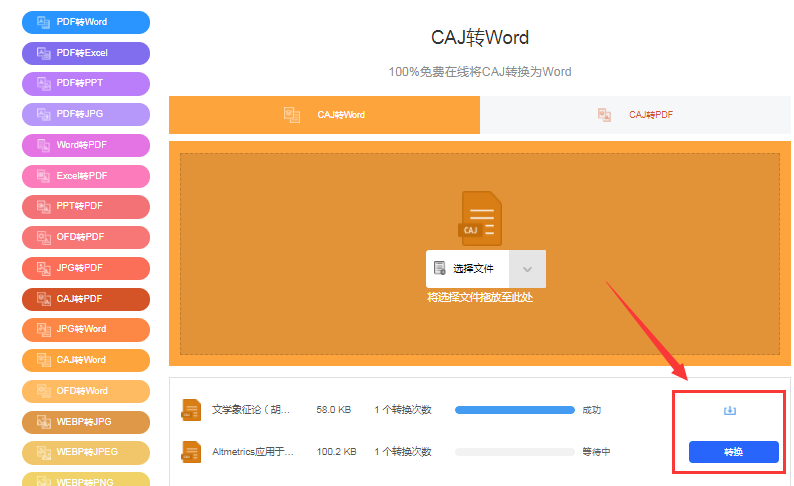The width and height of the screenshot is (794, 486).
Task: Go to WEBP转JPEG in the sidebar
Action: [x=86, y=453]
